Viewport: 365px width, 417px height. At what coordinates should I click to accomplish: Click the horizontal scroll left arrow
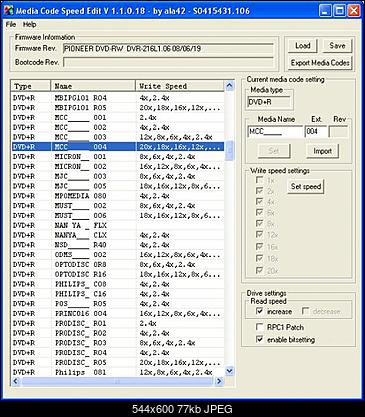tap(15, 381)
